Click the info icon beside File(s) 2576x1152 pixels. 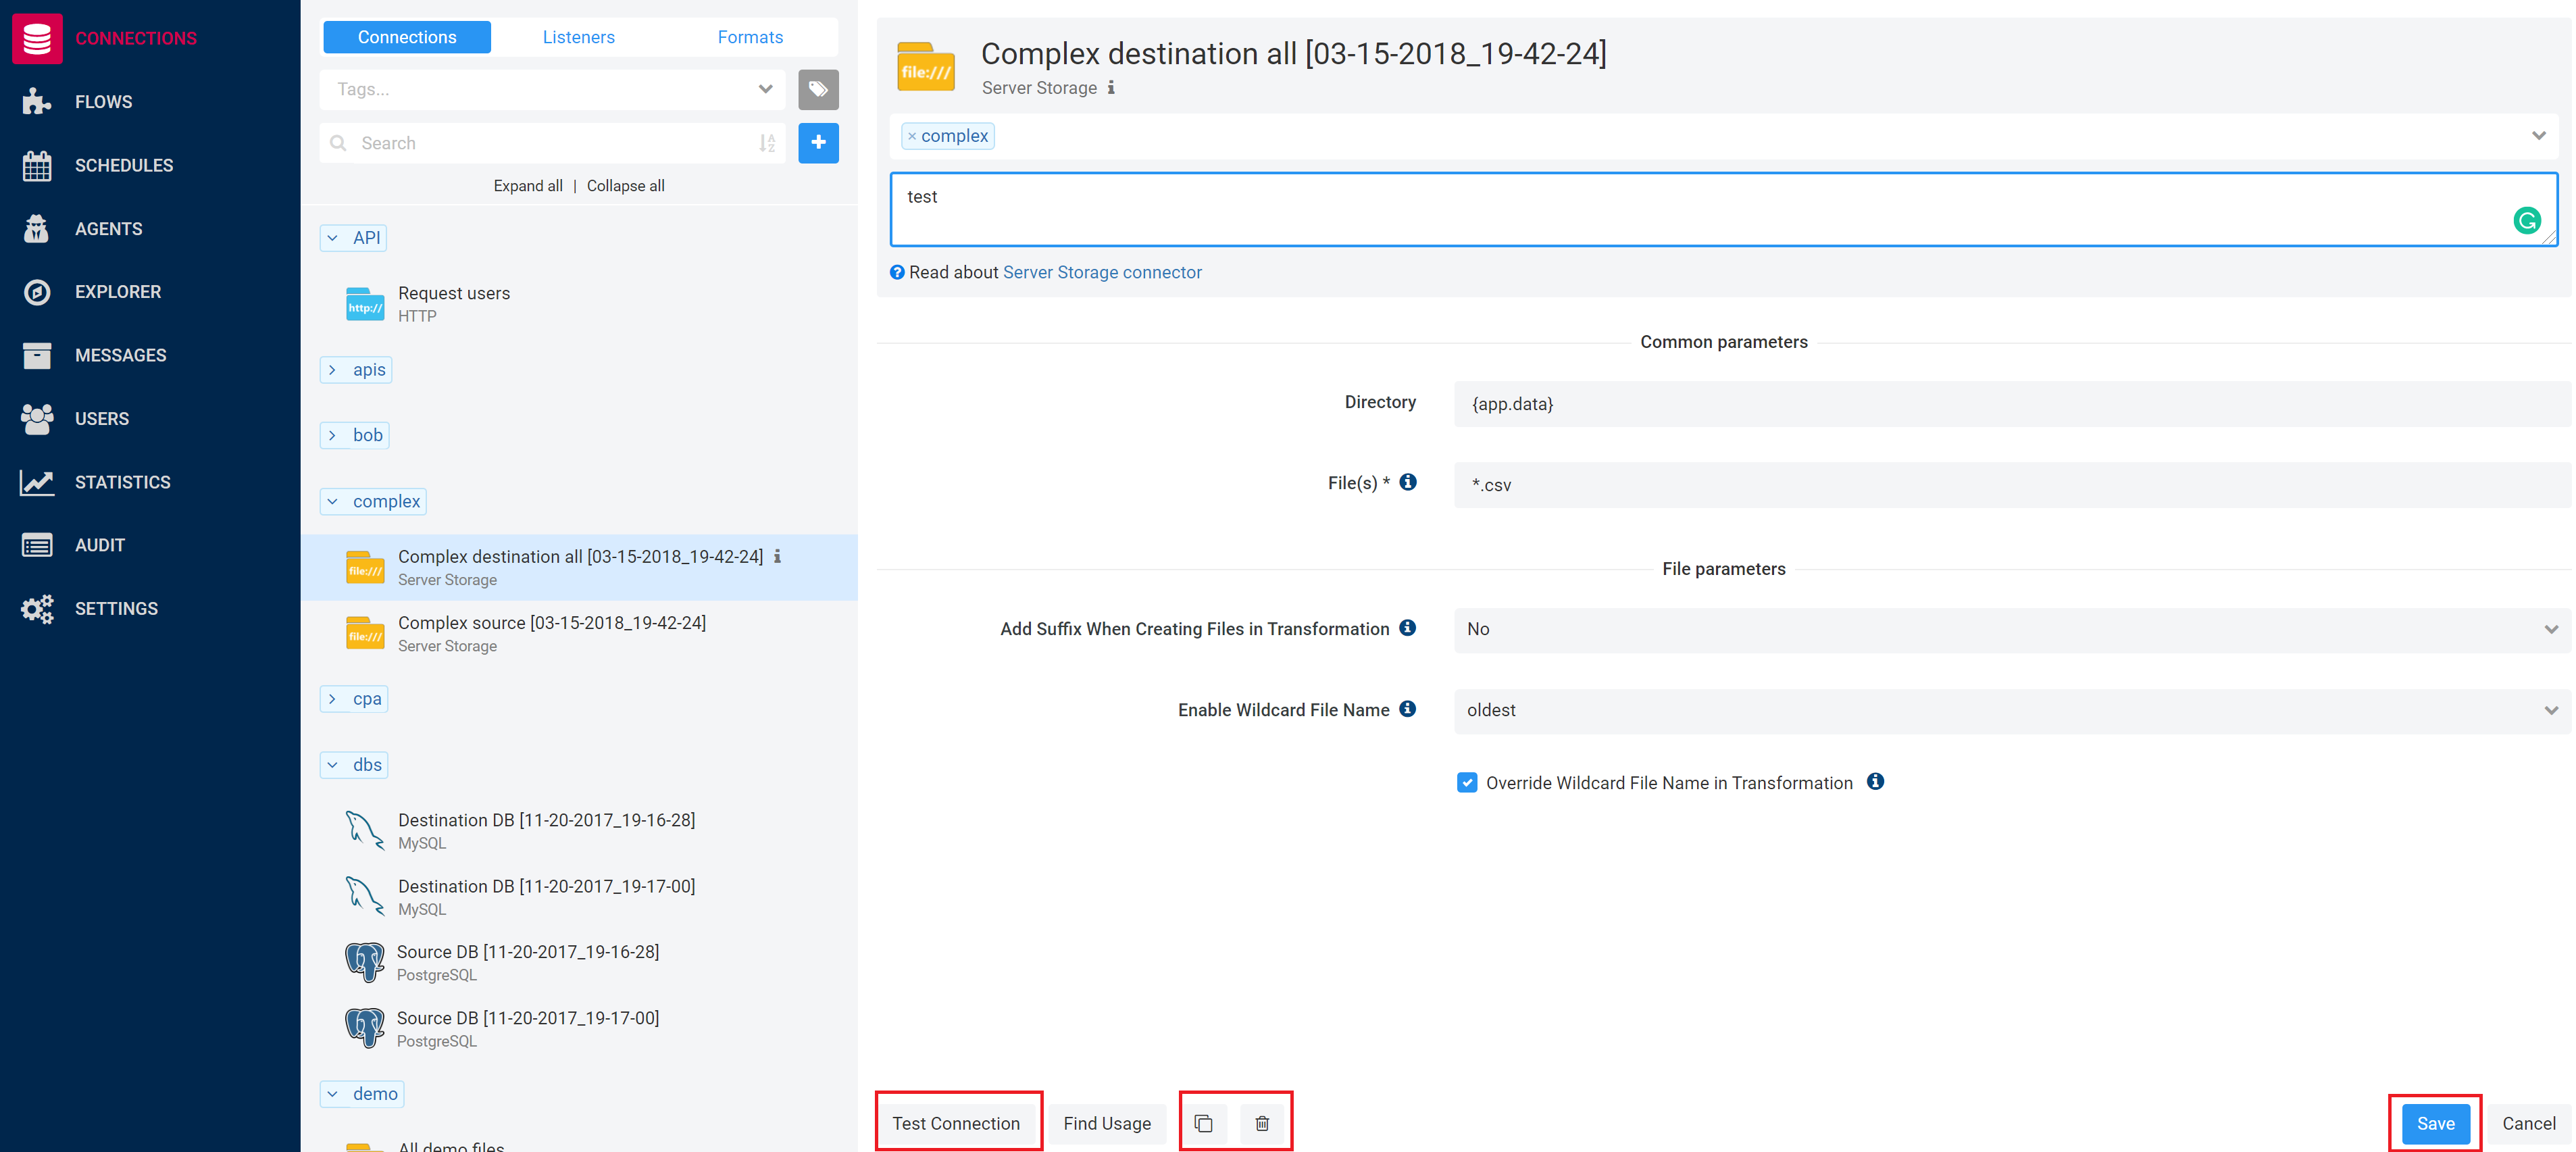click(x=1407, y=482)
